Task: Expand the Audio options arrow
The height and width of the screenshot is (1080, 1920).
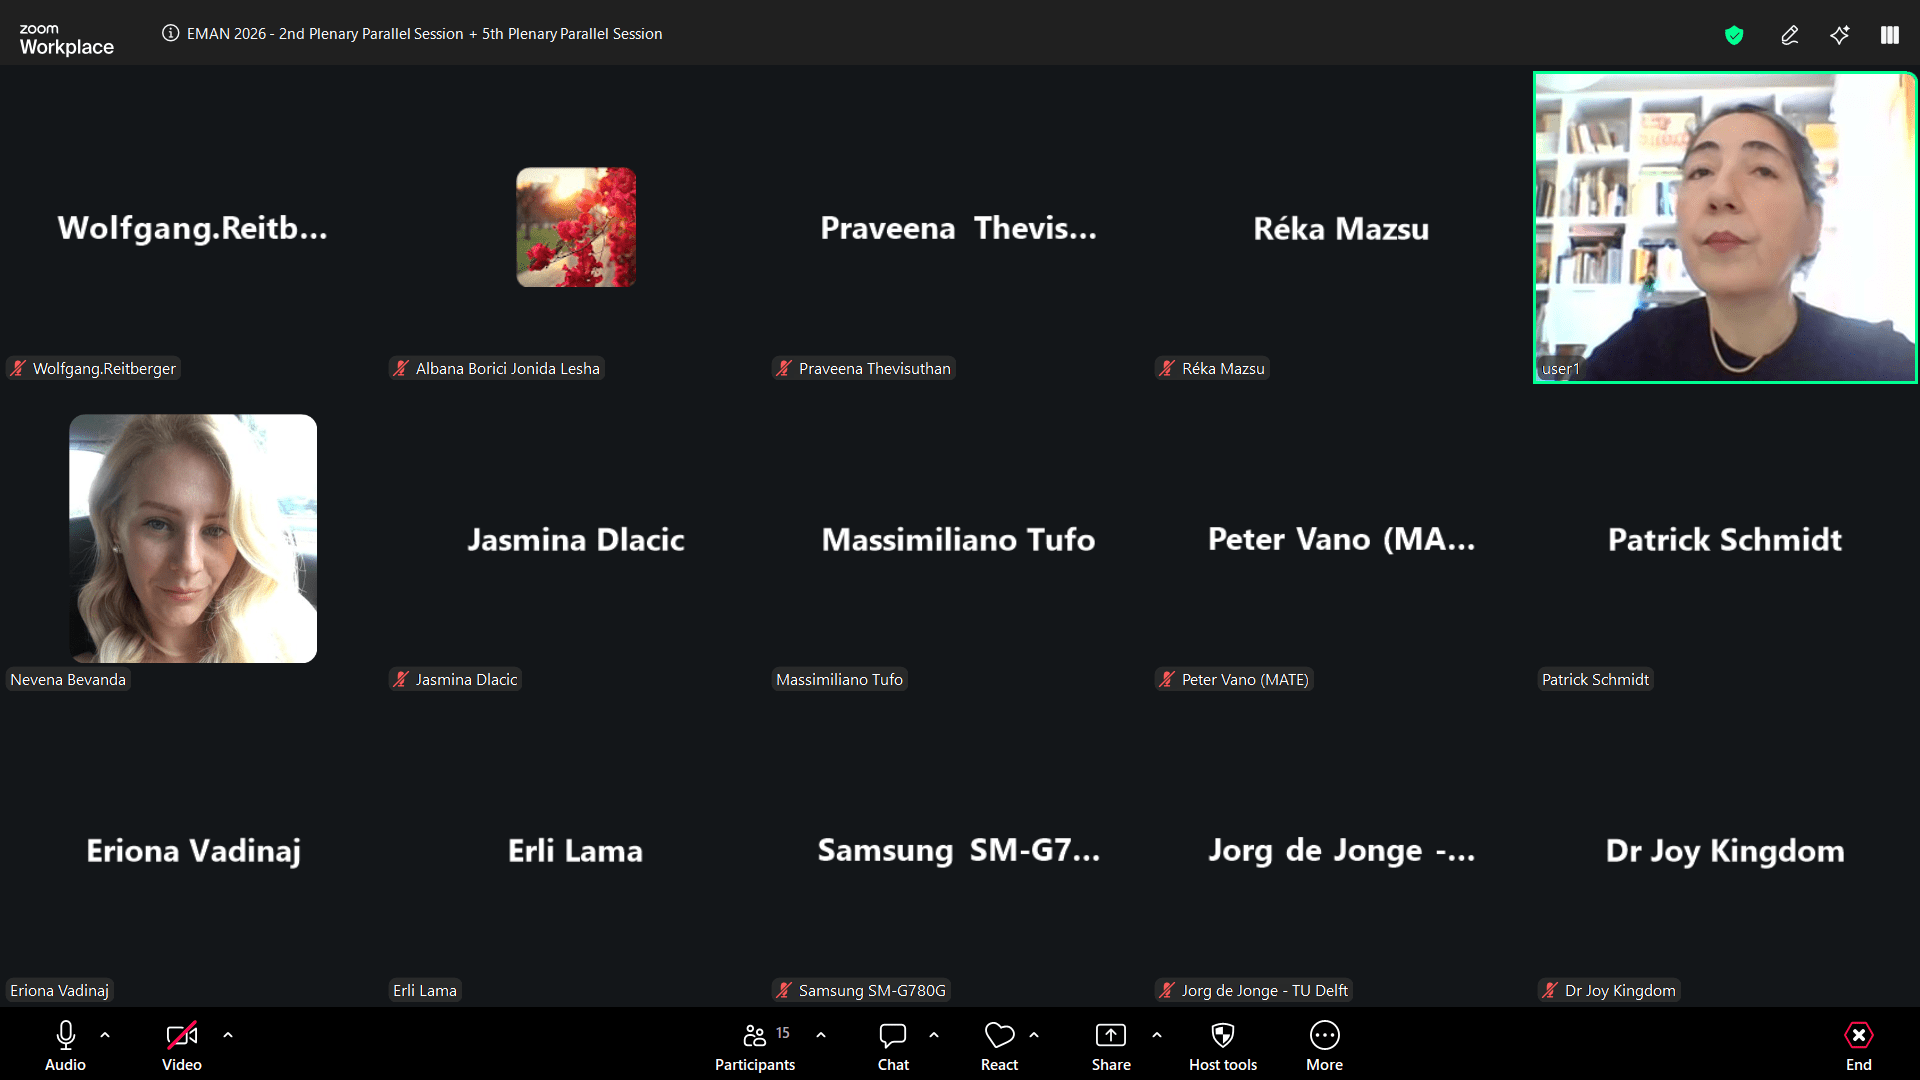Action: [105, 1035]
